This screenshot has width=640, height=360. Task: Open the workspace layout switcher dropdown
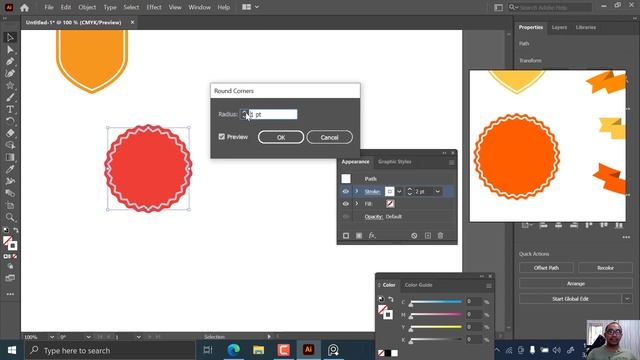[x=251, y=7]
